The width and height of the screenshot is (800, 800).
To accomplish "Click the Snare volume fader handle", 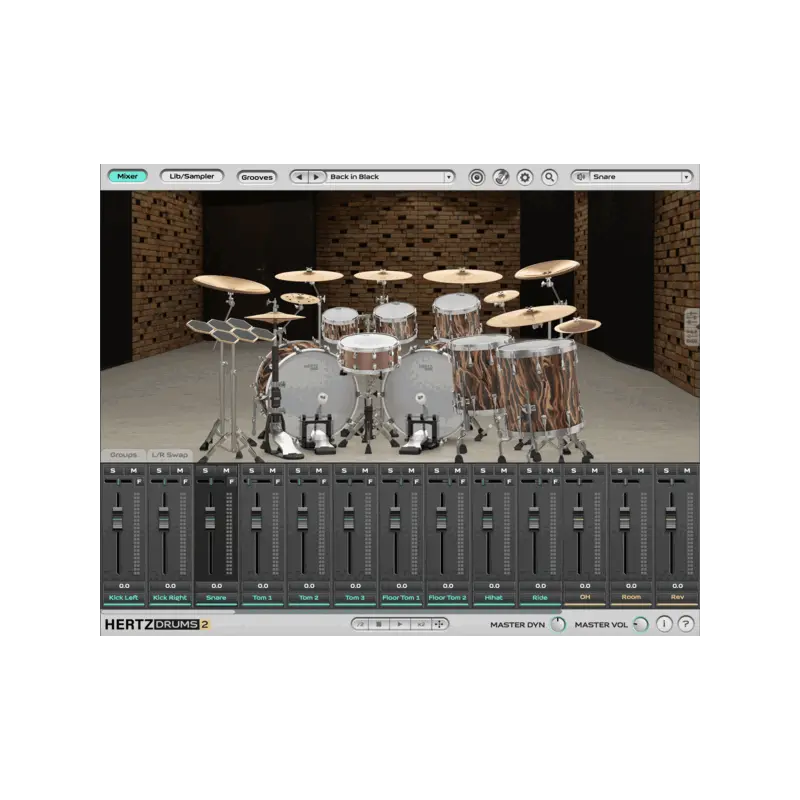I will click(210, 518).
